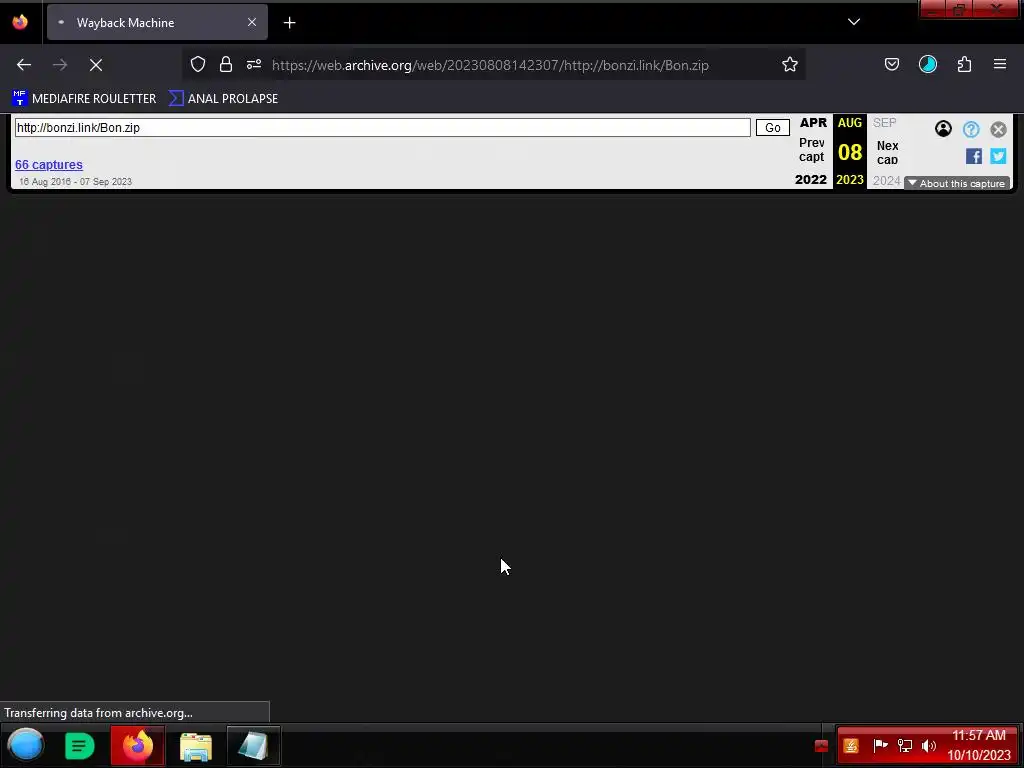Image resolution: width=1024 pixels, height=768 pixels.
Task: Click the Firefox logo at top-left
Action: (20, 22)
